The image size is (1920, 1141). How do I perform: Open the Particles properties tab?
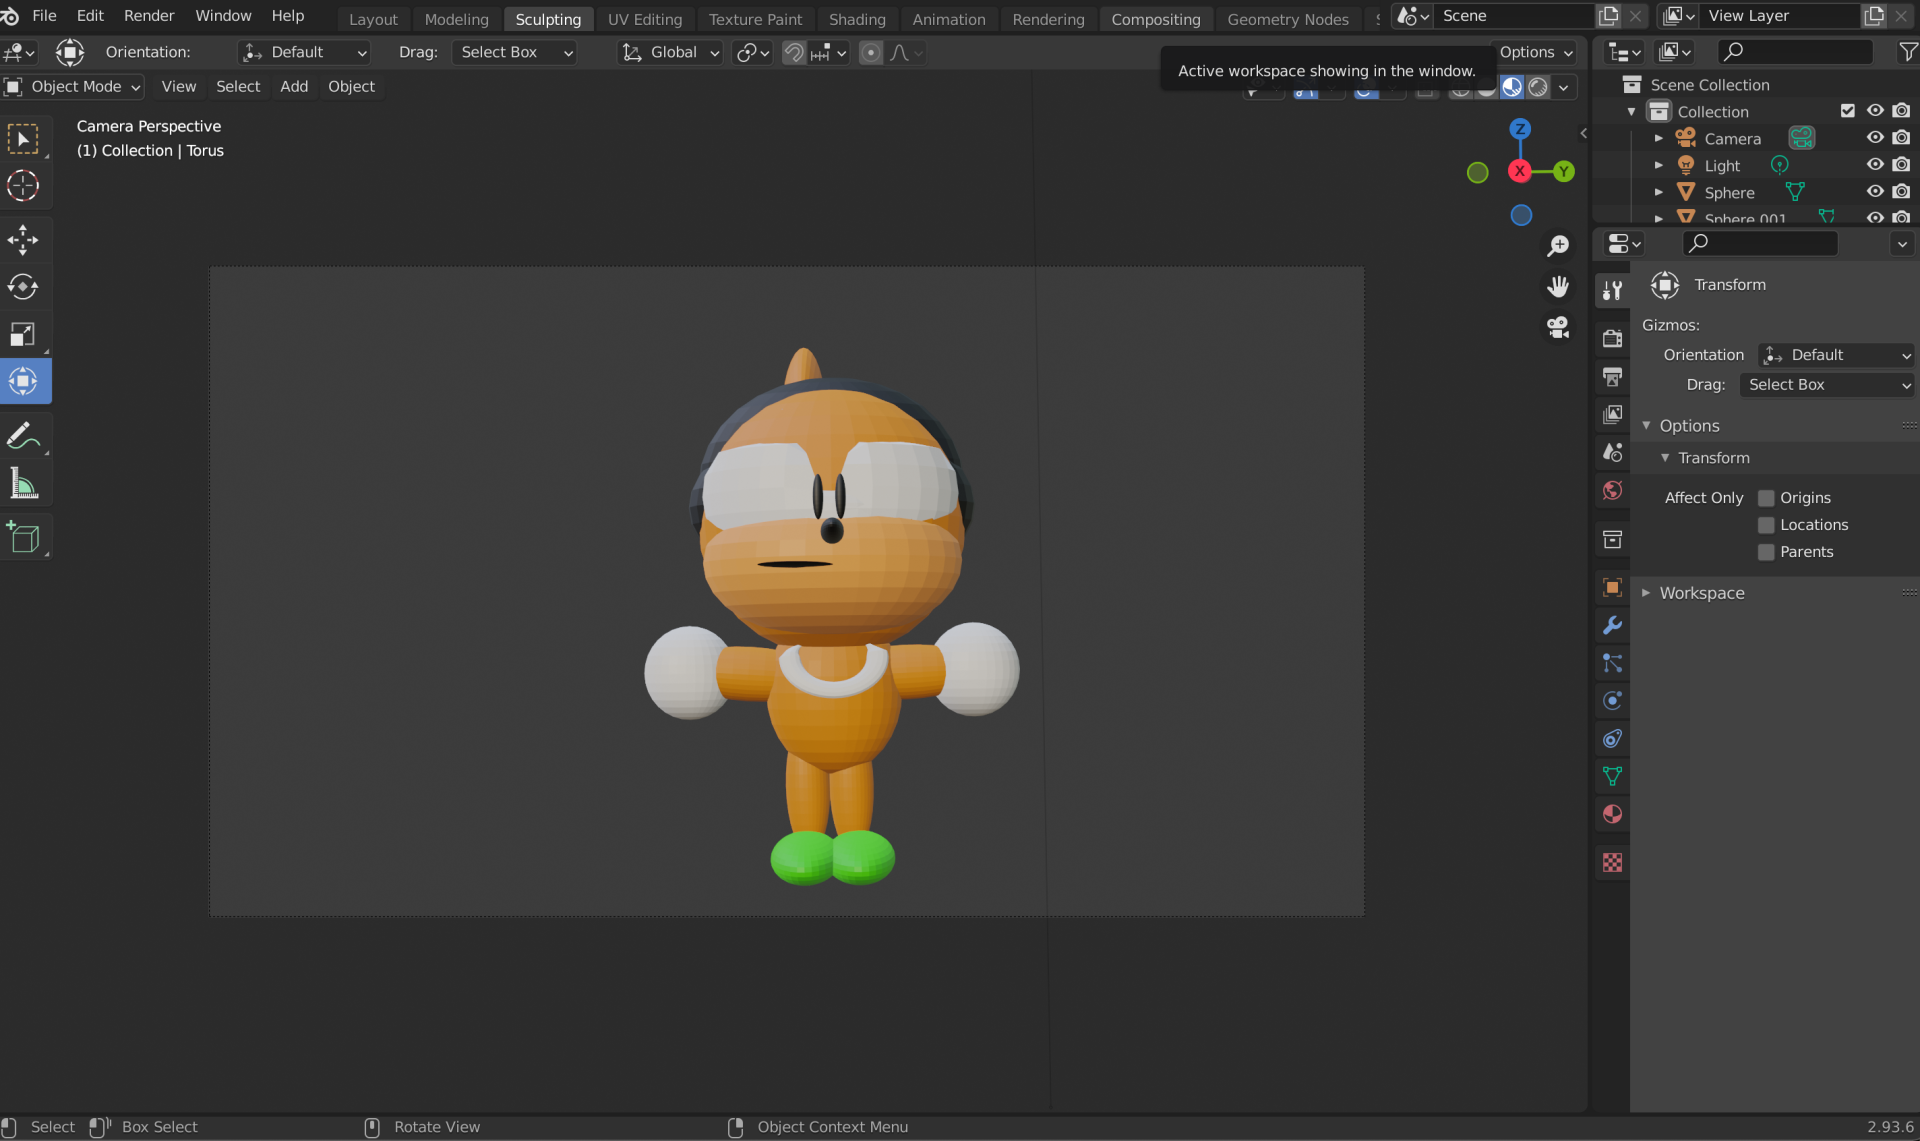click(1612, 663)
